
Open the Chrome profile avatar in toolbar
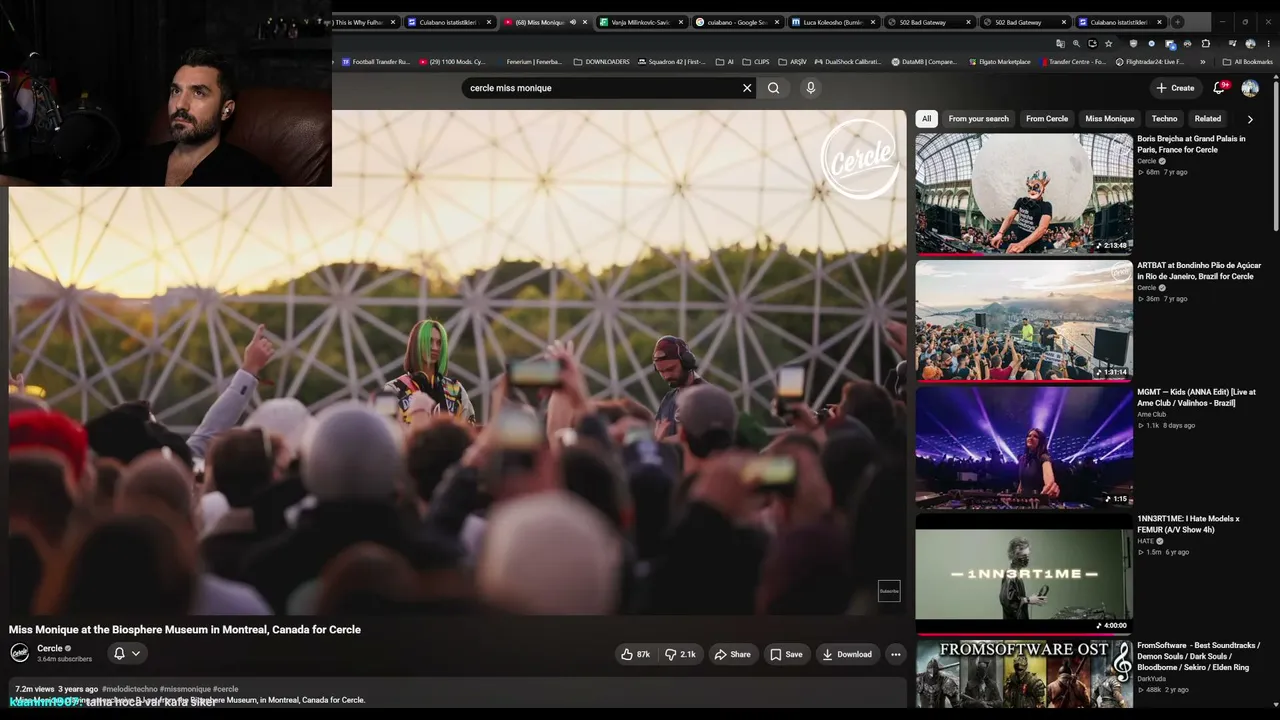[1250, 43]
